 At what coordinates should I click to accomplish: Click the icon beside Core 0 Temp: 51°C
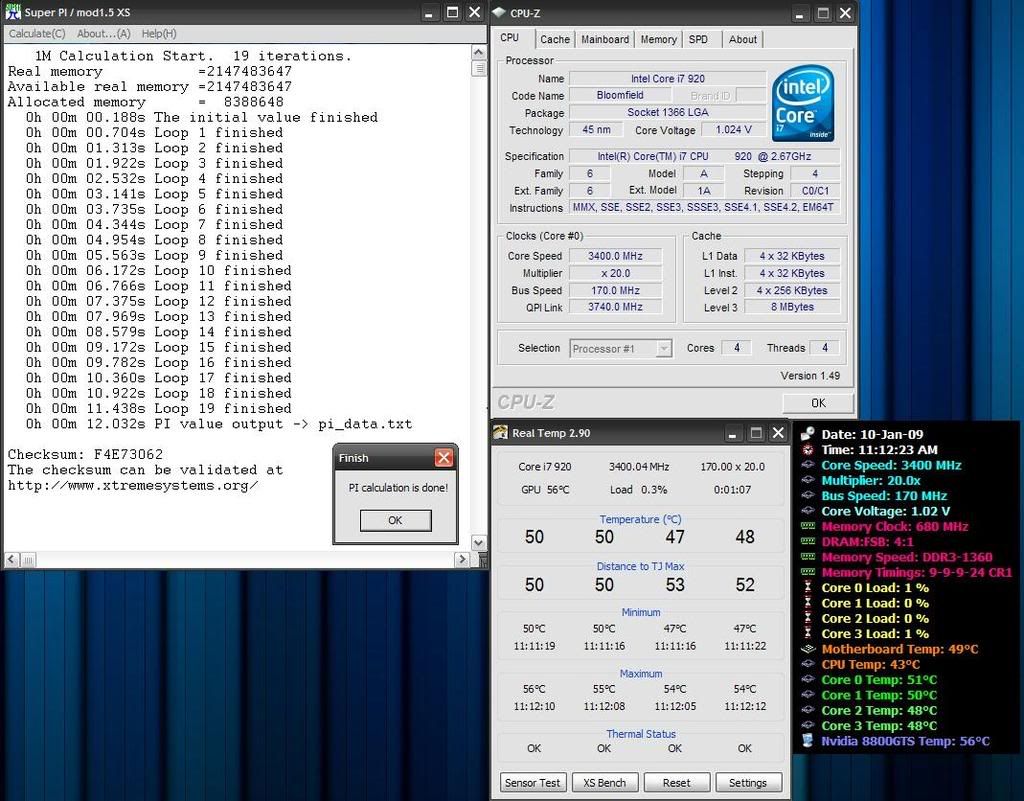808,680
